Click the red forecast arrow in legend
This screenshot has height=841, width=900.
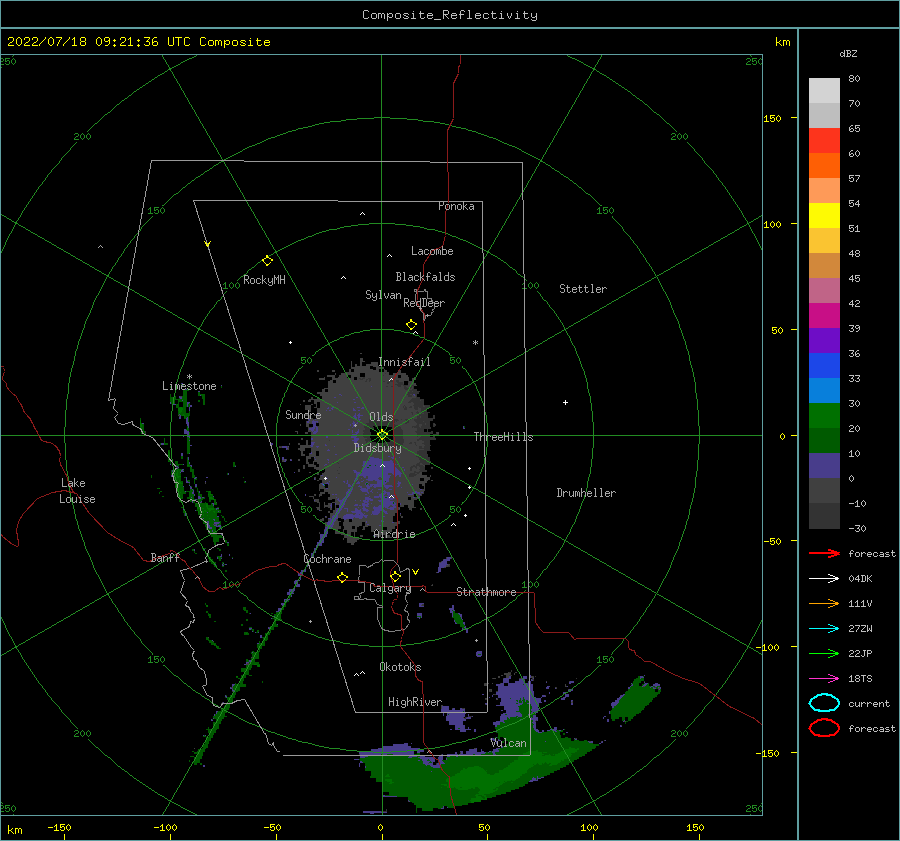(x=824, y=553)
